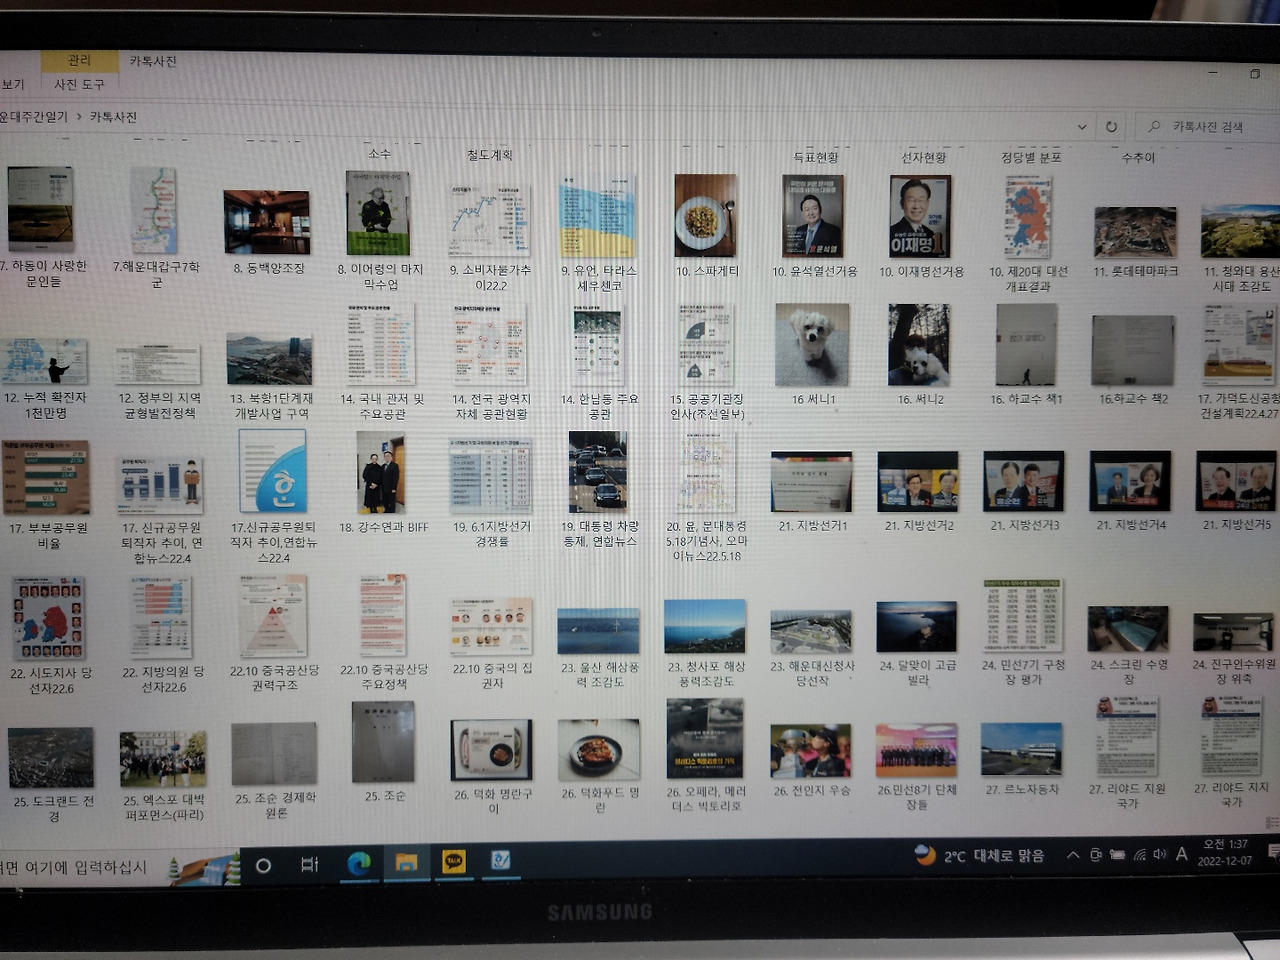Launch KakaoTalk from the taskbar
Viewport: 1280px width, 960px height.
pyautogui.click(x=453, y=861)
